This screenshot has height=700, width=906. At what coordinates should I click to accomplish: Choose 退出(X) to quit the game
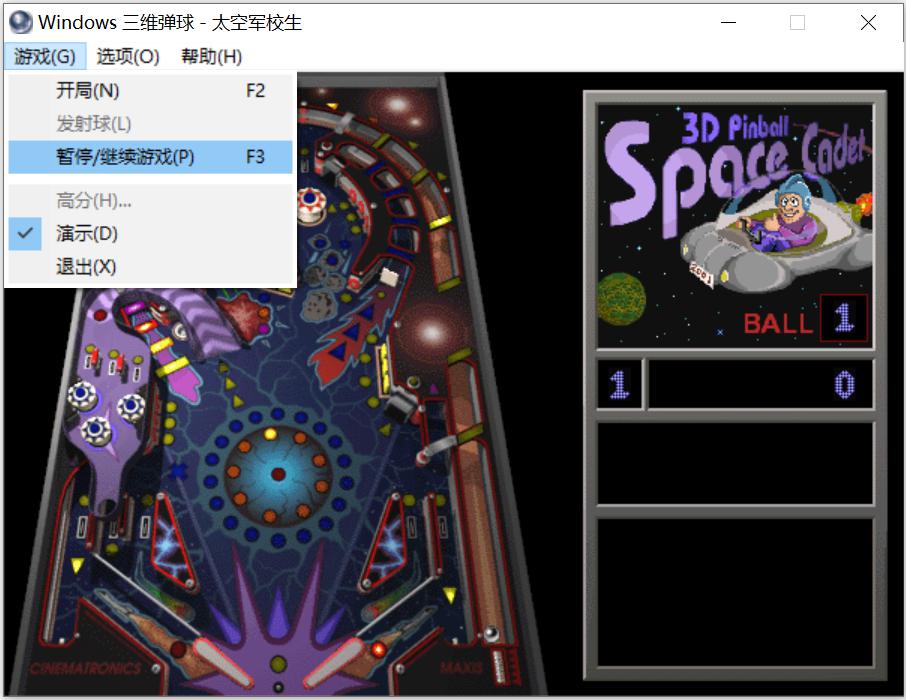click(150, 266)
